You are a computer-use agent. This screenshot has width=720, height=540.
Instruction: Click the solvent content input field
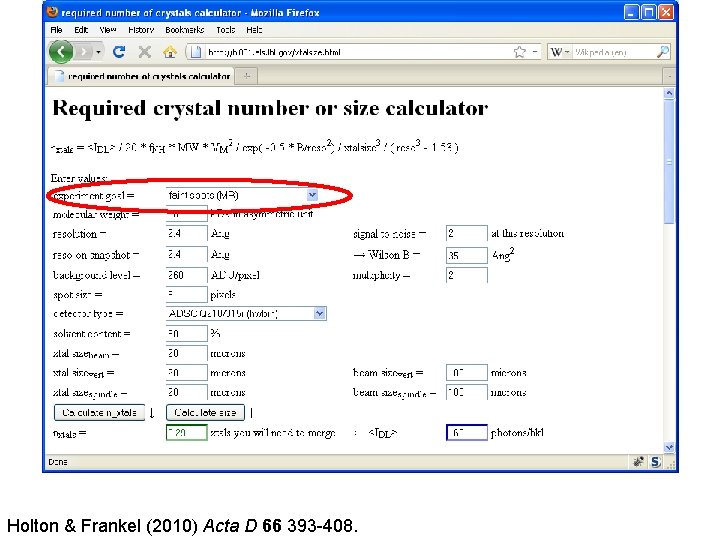tap(186, 333)
